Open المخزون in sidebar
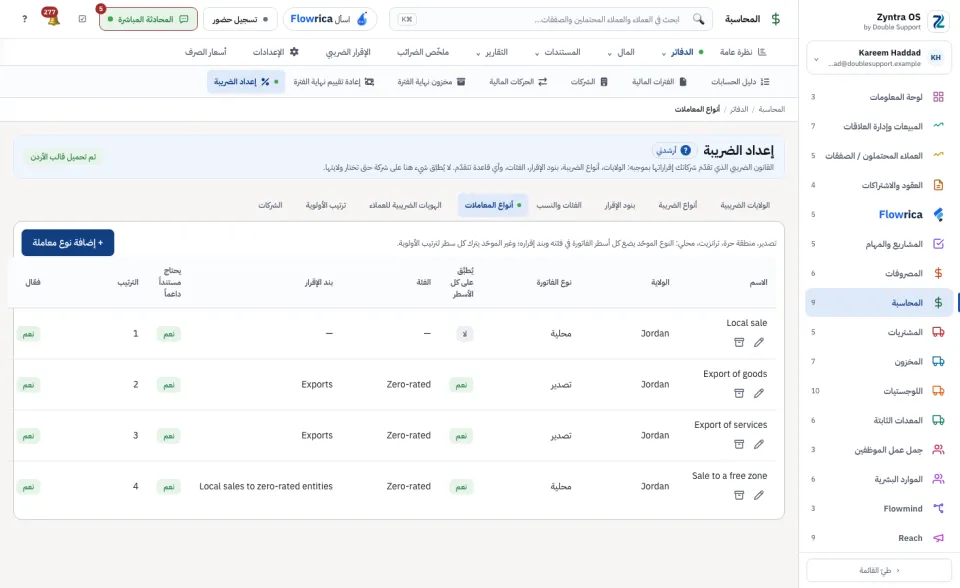The height and width of the screenshot is (588, 960). pyautogui.click(x=879, y=361)
